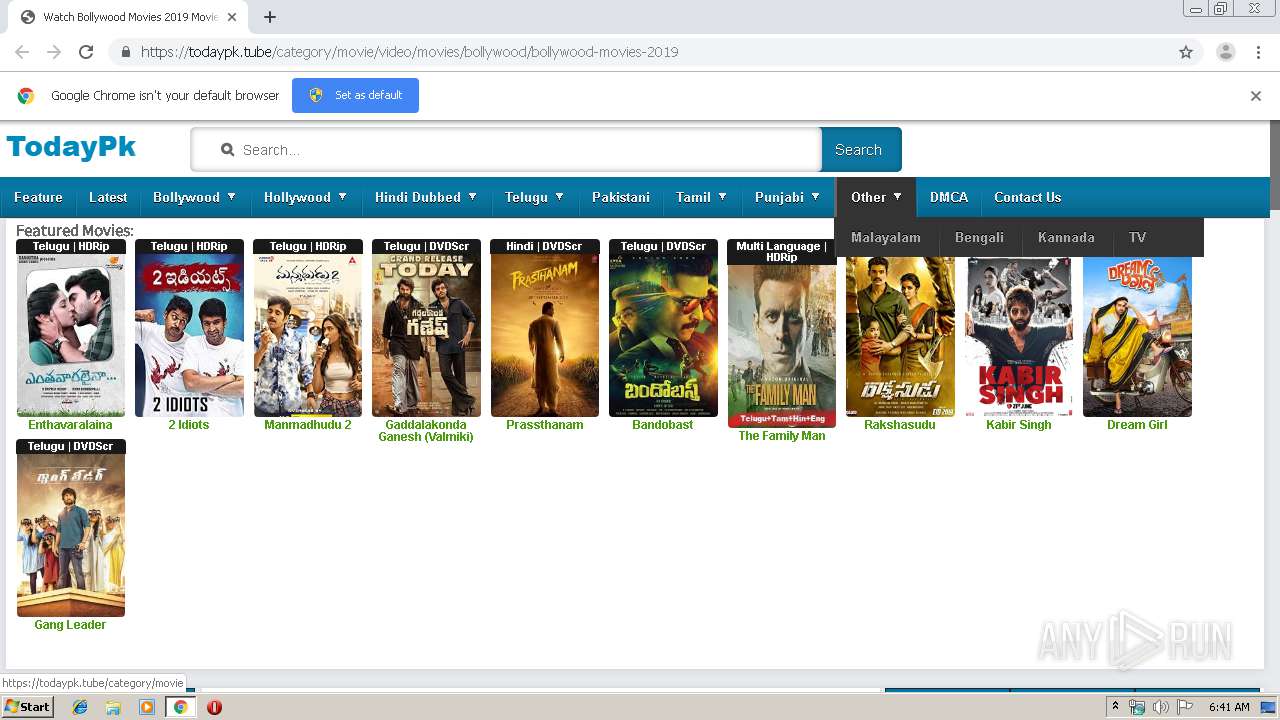The image size is (1280, 720).
Task: Select TV in Other submenu
Action: (x=1137, y=237)
